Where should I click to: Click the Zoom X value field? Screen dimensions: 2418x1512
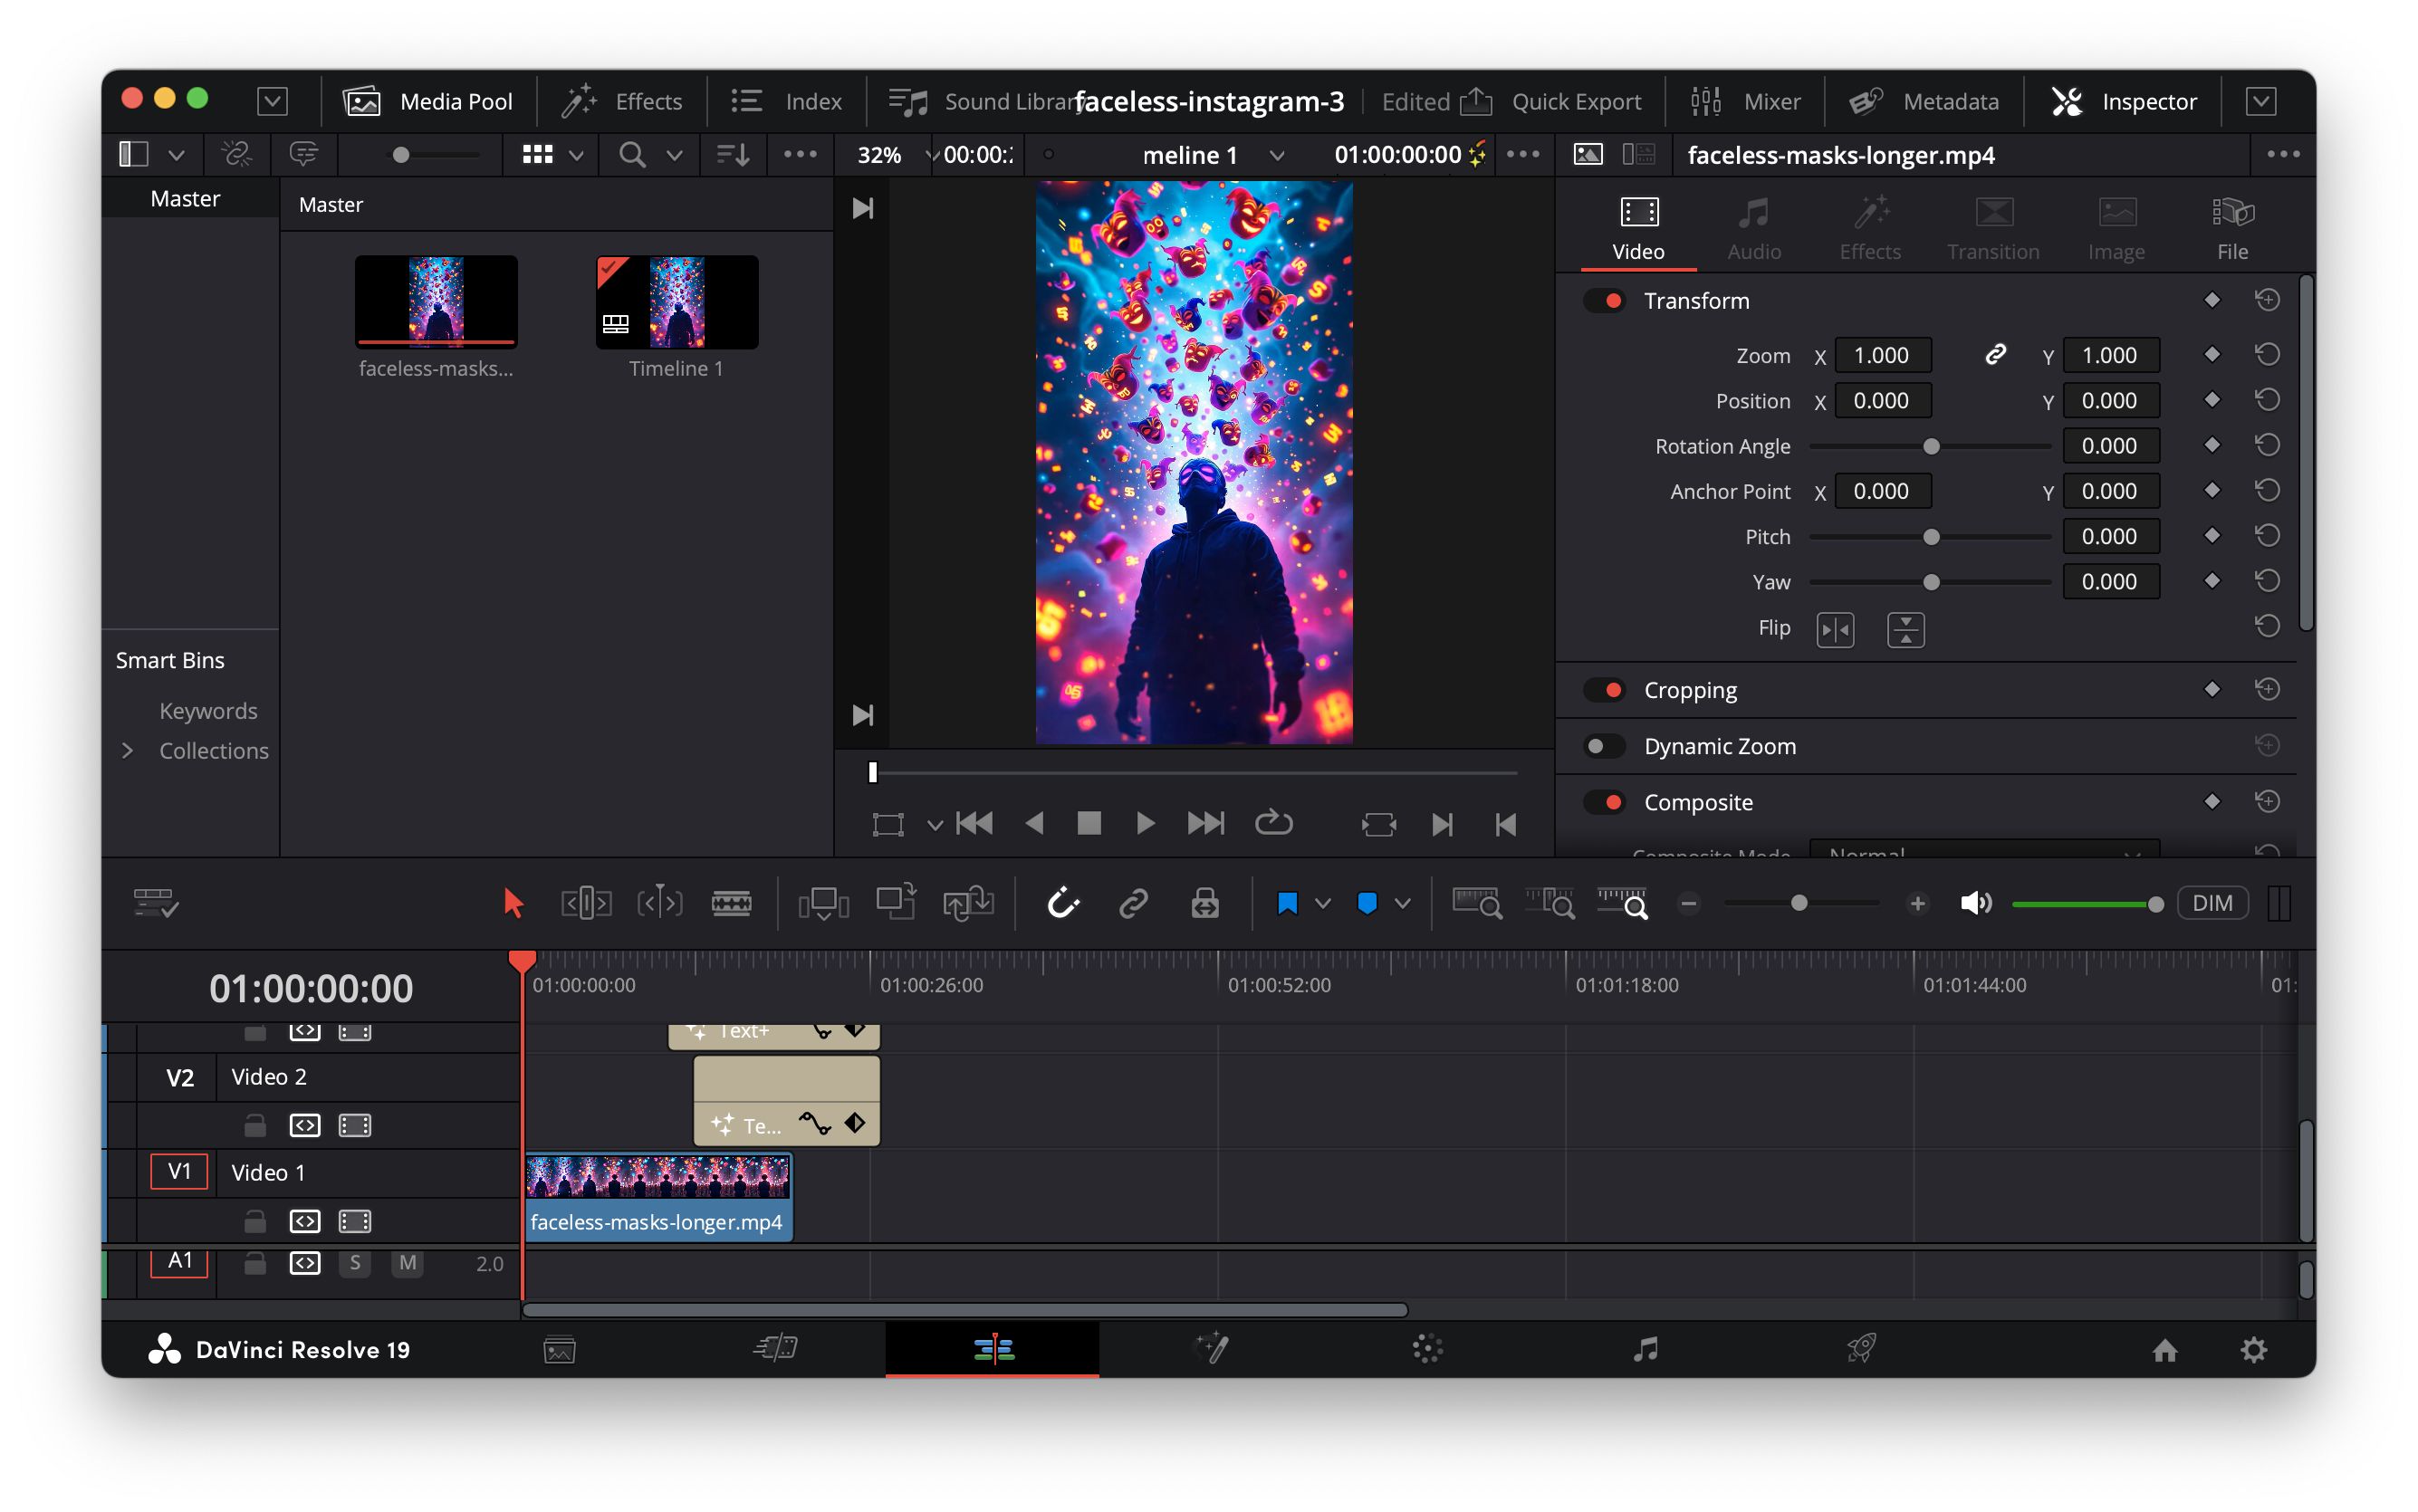coord(1882,355)
